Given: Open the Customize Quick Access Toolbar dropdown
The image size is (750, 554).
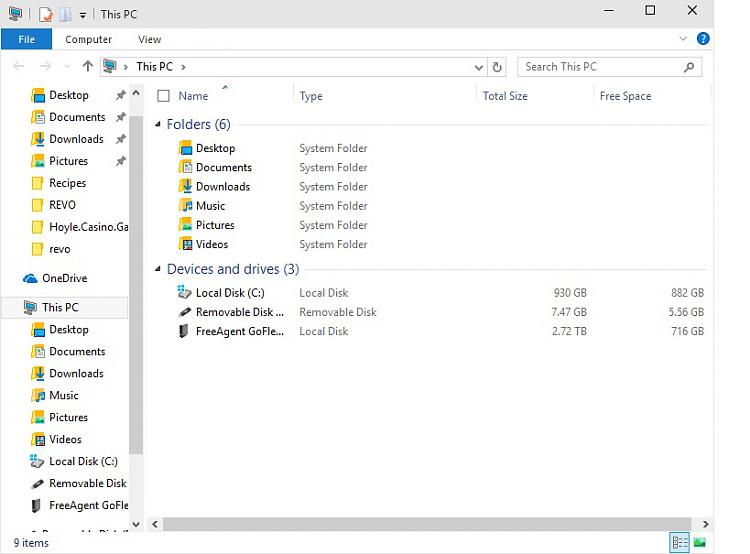Looking at the screenshot, I should (83, 15).
